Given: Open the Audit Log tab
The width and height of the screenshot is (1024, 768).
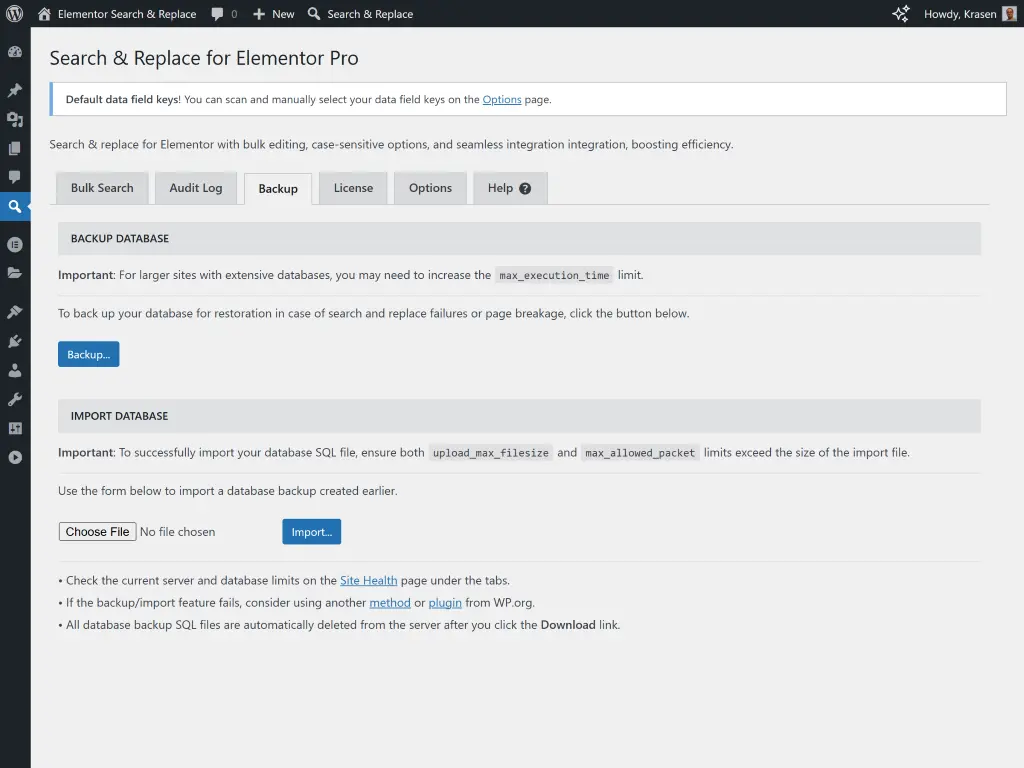Looking at the screenshot, I should click(196, 188).
